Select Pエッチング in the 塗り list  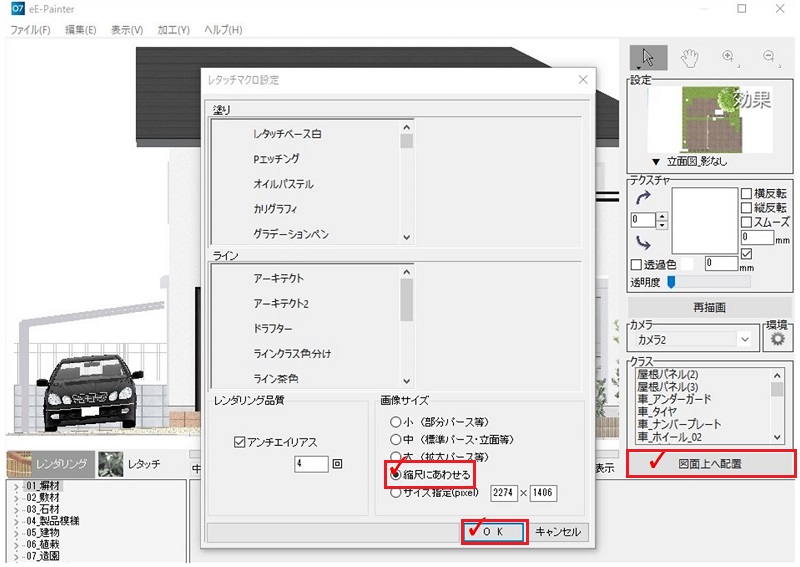click(x=276, y=159)
